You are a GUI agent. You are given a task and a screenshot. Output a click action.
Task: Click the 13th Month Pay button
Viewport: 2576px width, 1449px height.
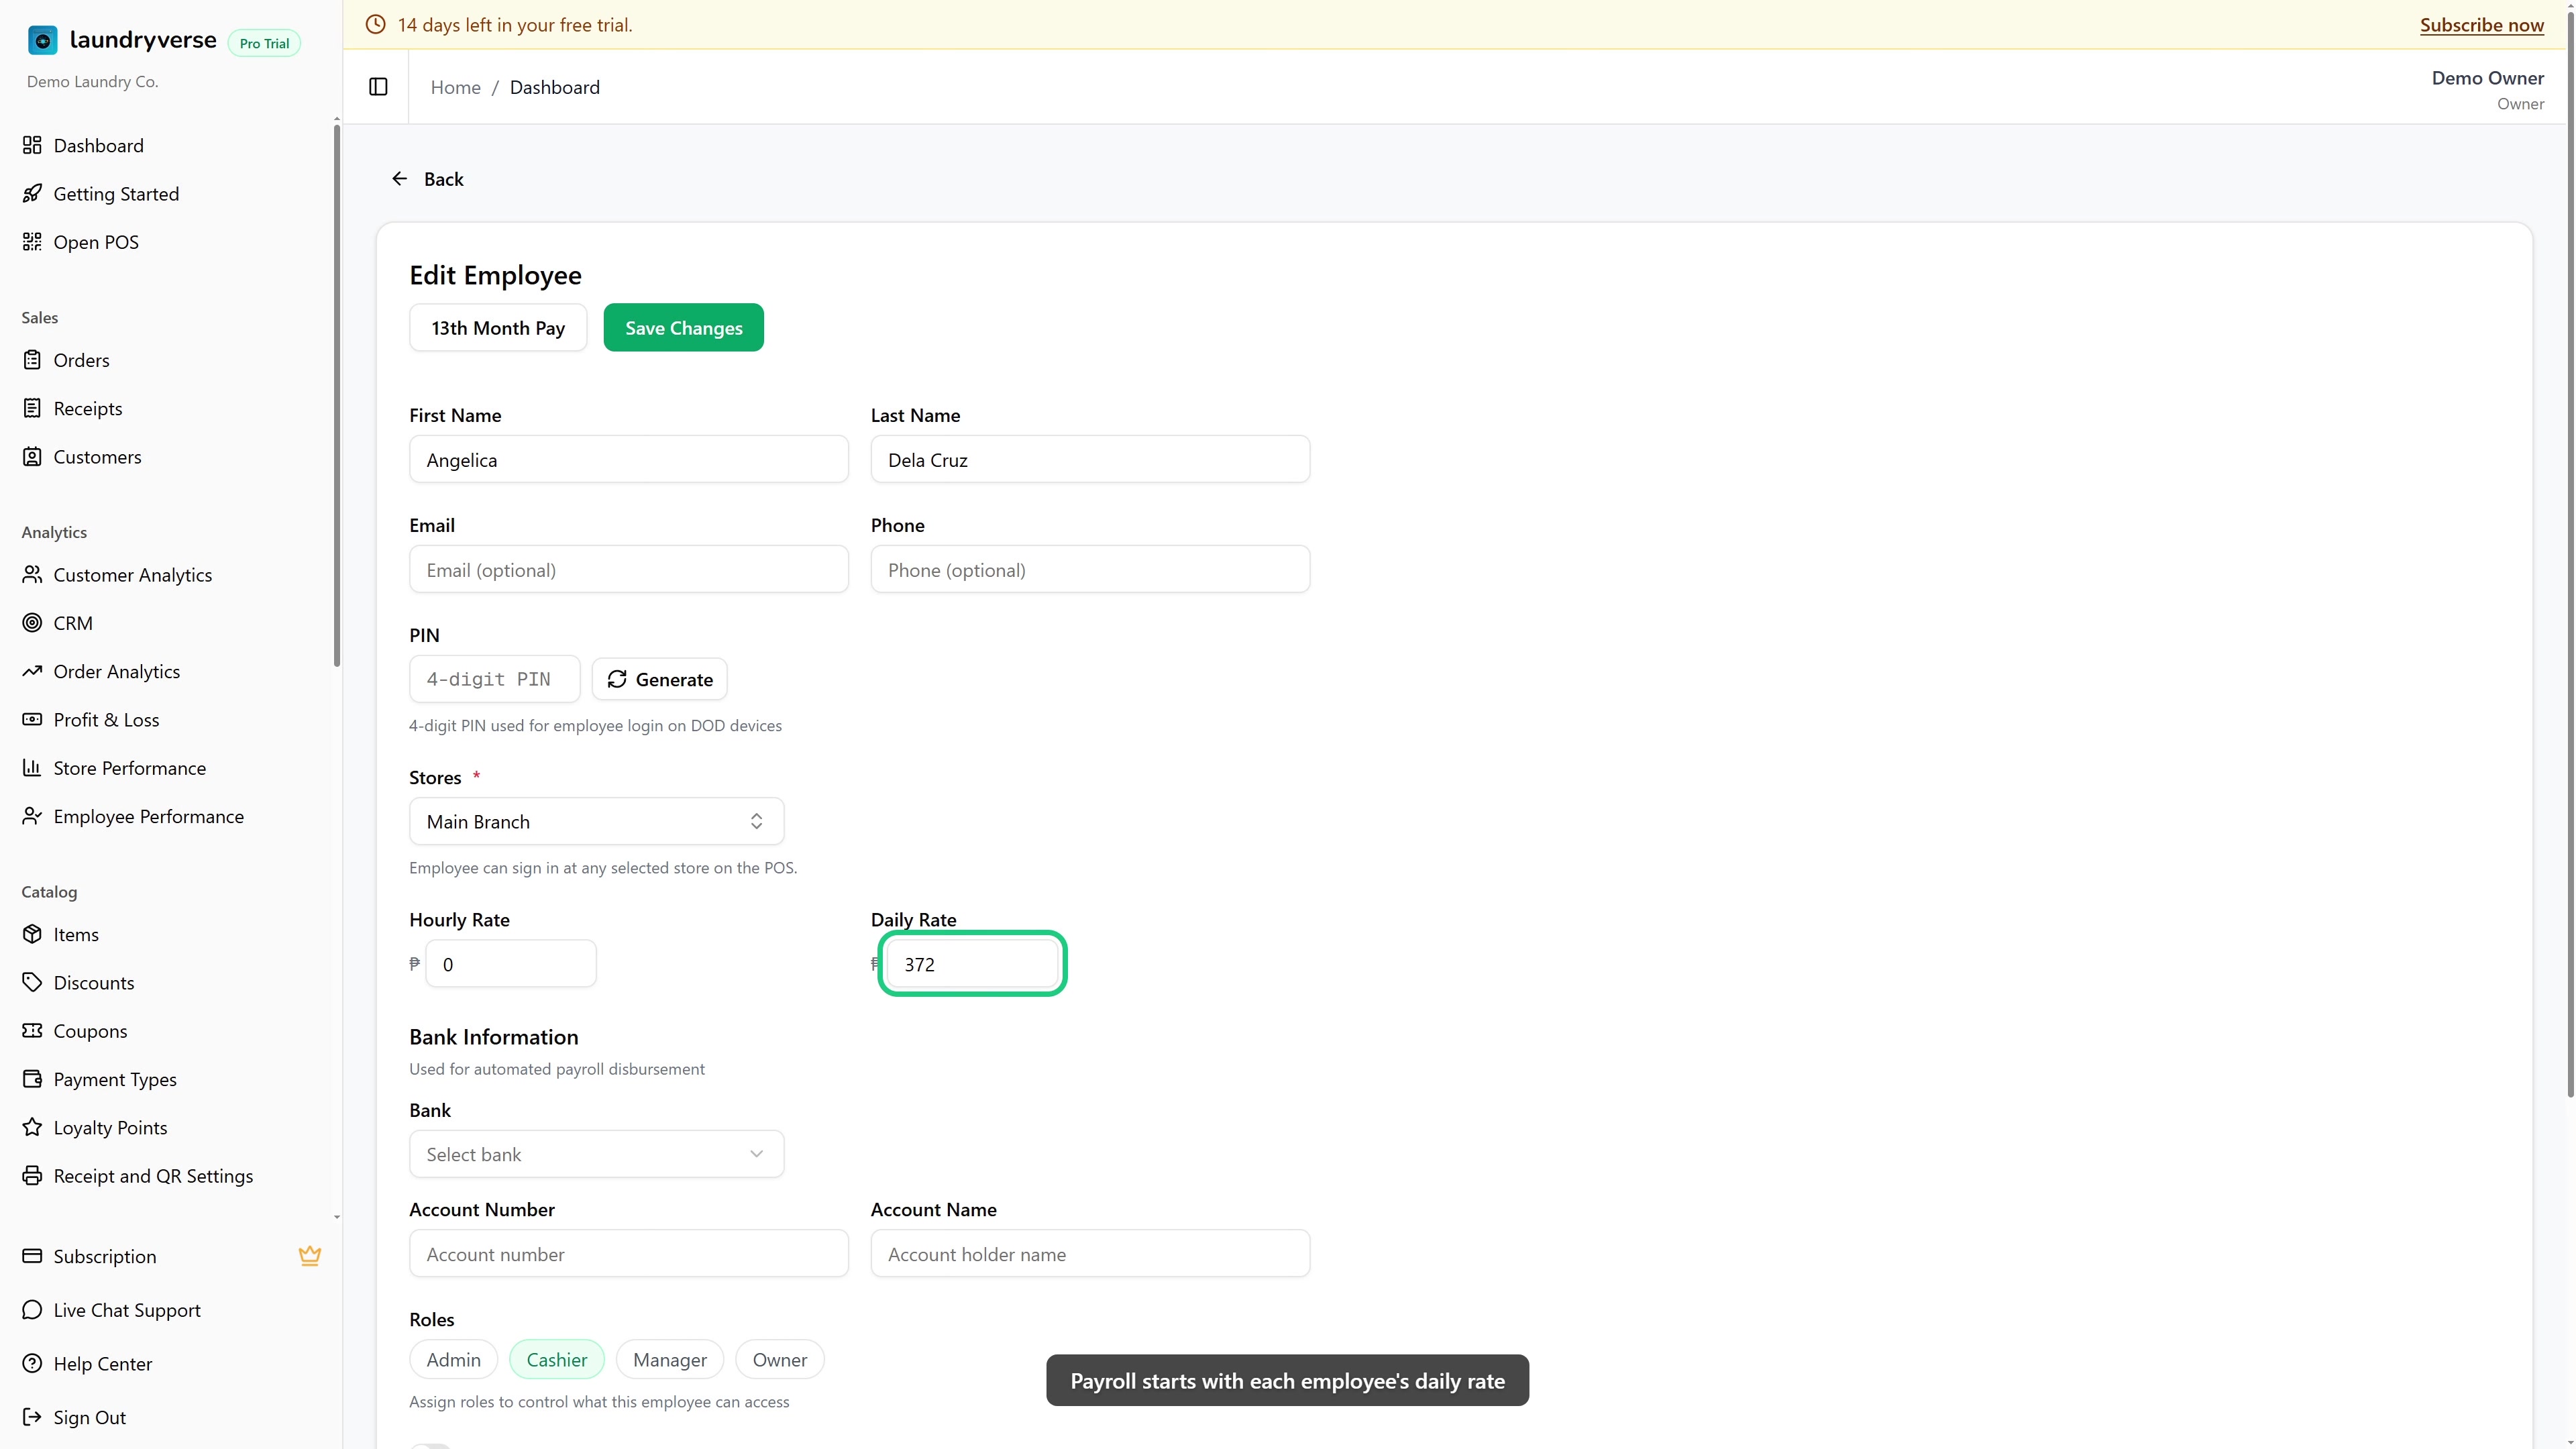498,327
